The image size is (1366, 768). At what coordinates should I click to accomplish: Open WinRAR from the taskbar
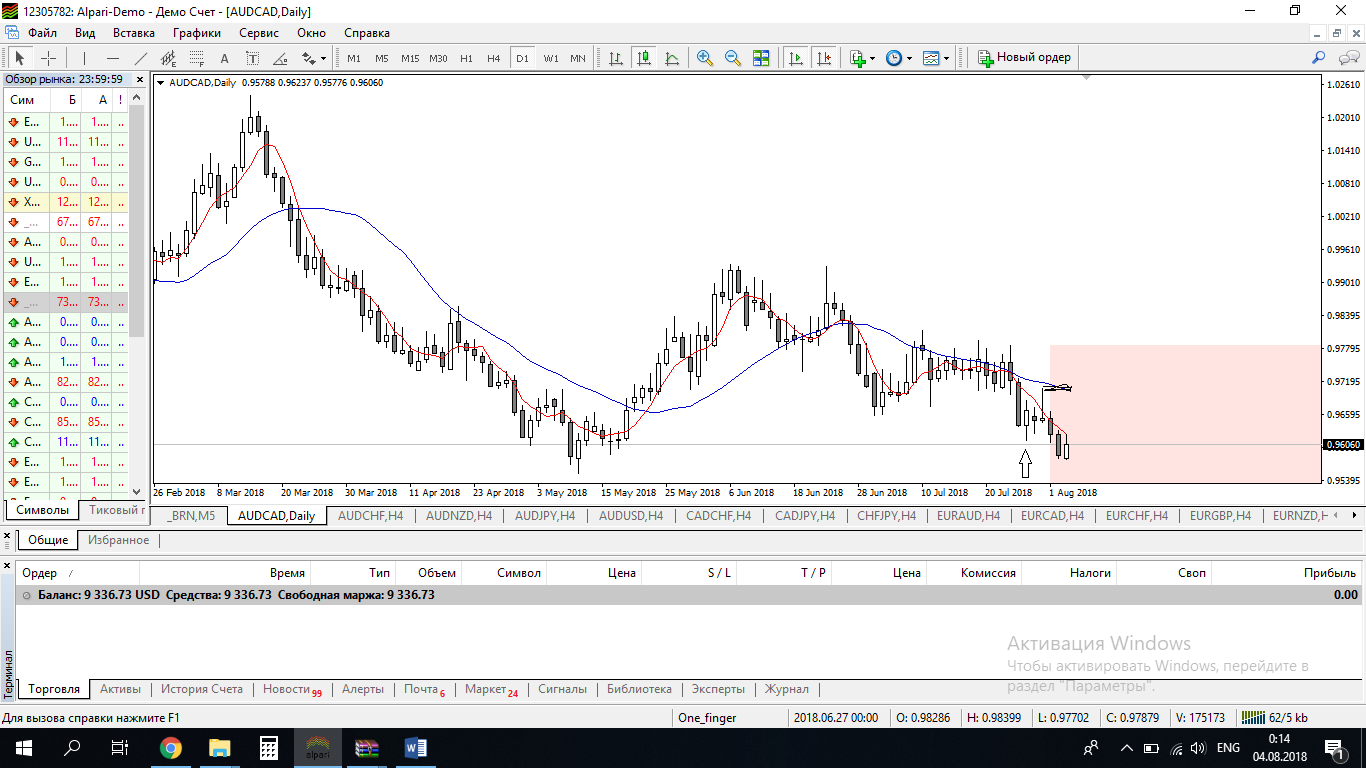[367, 747]
